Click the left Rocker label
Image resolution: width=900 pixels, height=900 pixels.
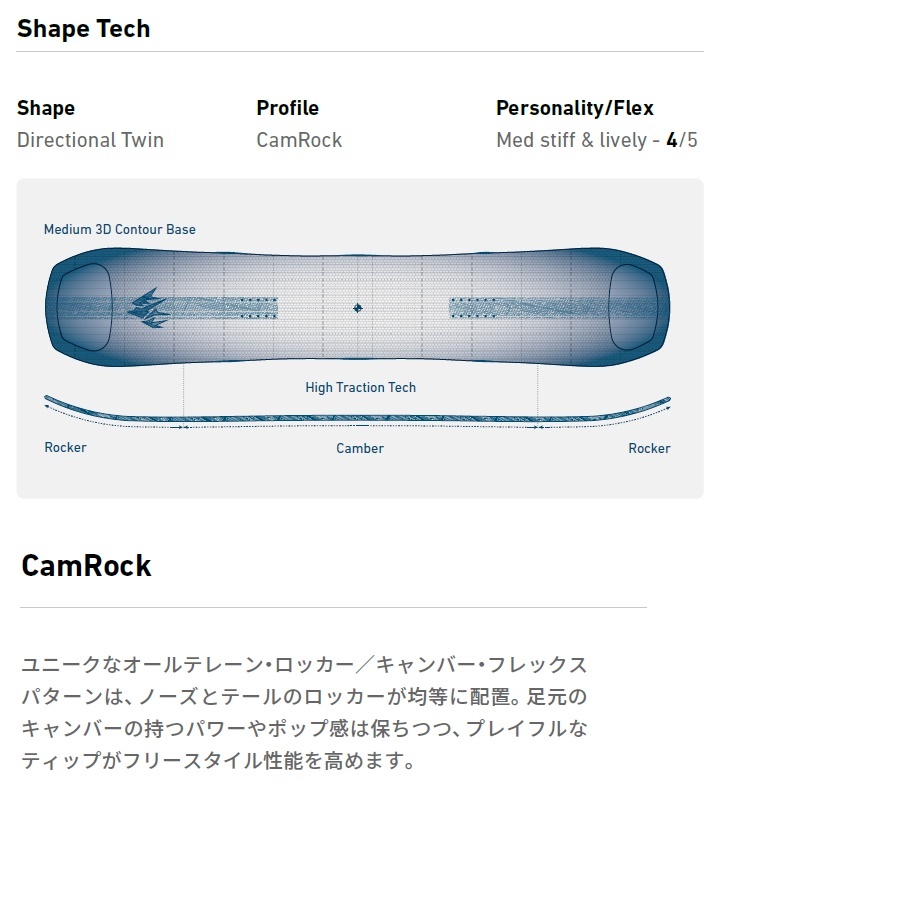[x=65, y=447]
